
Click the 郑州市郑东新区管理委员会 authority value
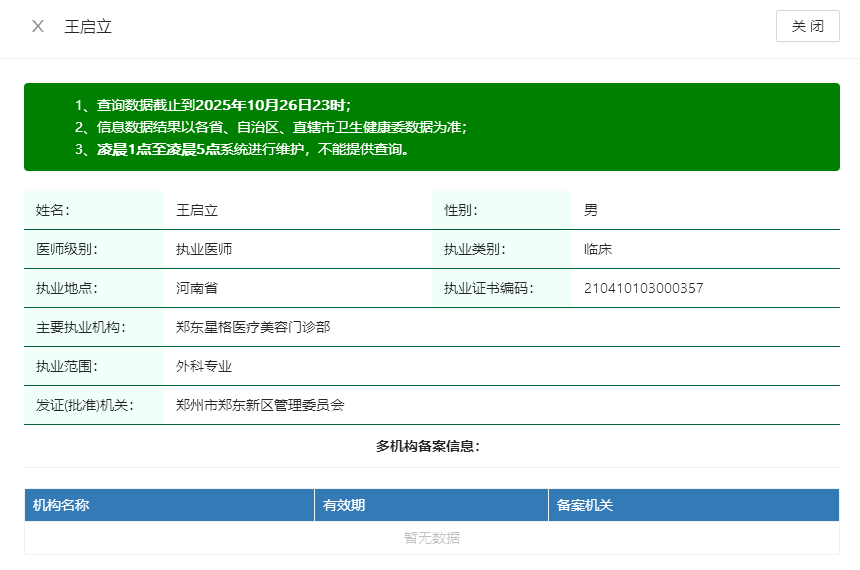point(260,405)
